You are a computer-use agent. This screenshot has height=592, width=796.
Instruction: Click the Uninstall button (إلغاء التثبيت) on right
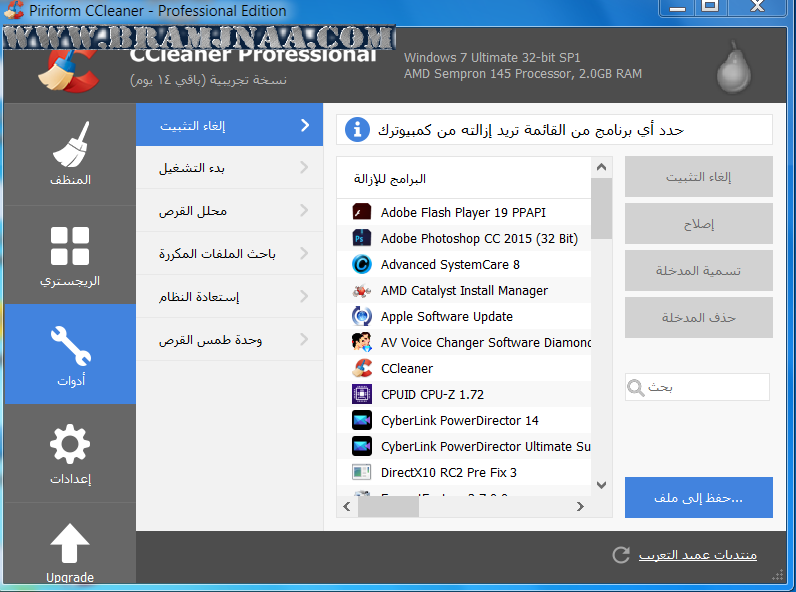tap(699, 176)
